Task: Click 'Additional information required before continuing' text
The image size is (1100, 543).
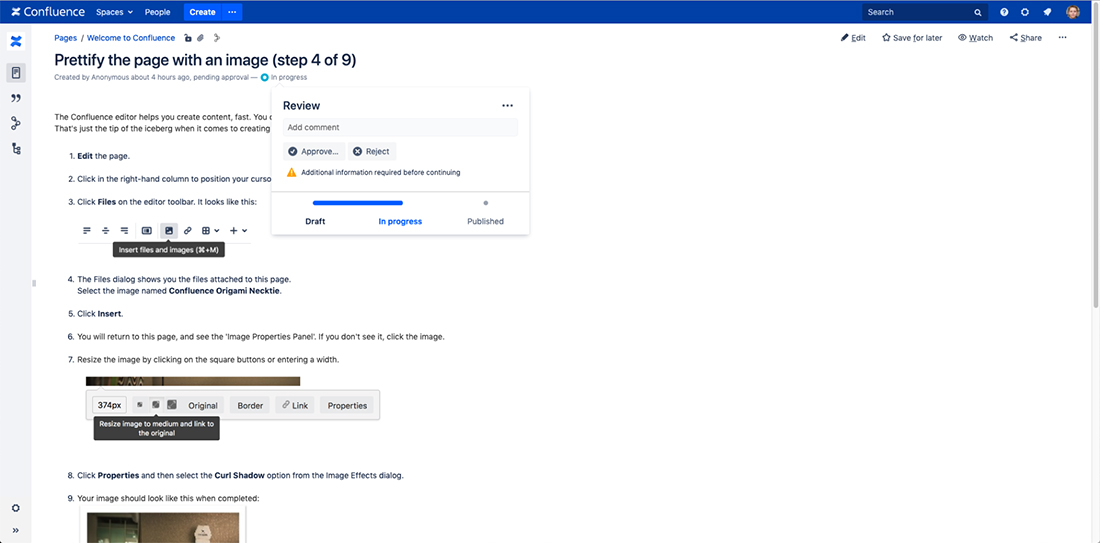Action: (x=380, y=173)
